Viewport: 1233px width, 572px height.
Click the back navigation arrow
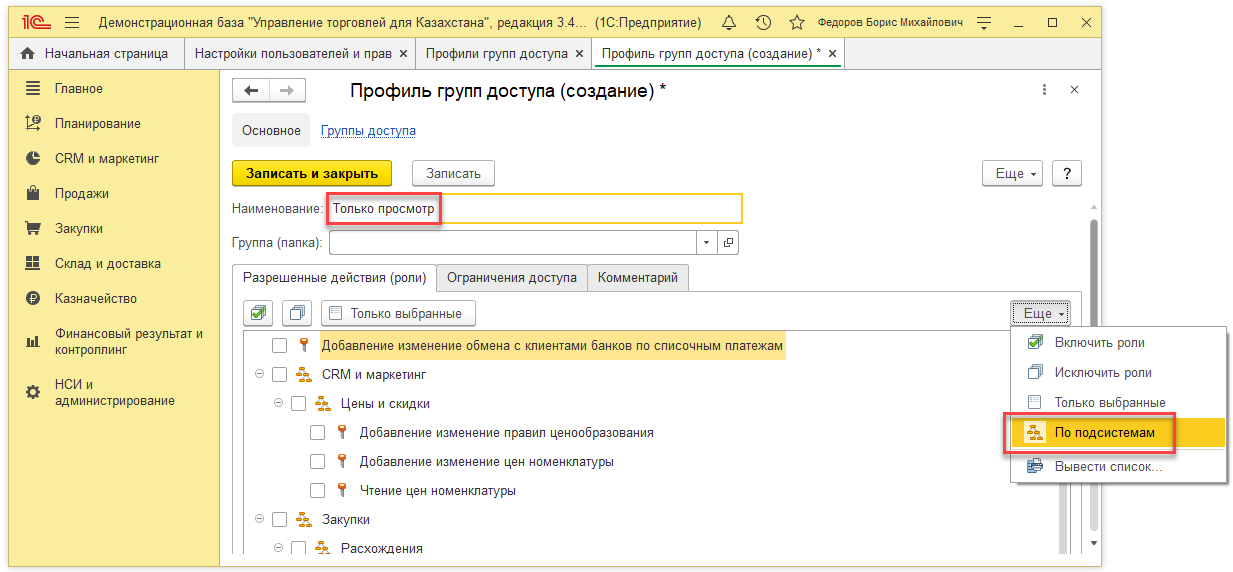click(x=251, y=91)
